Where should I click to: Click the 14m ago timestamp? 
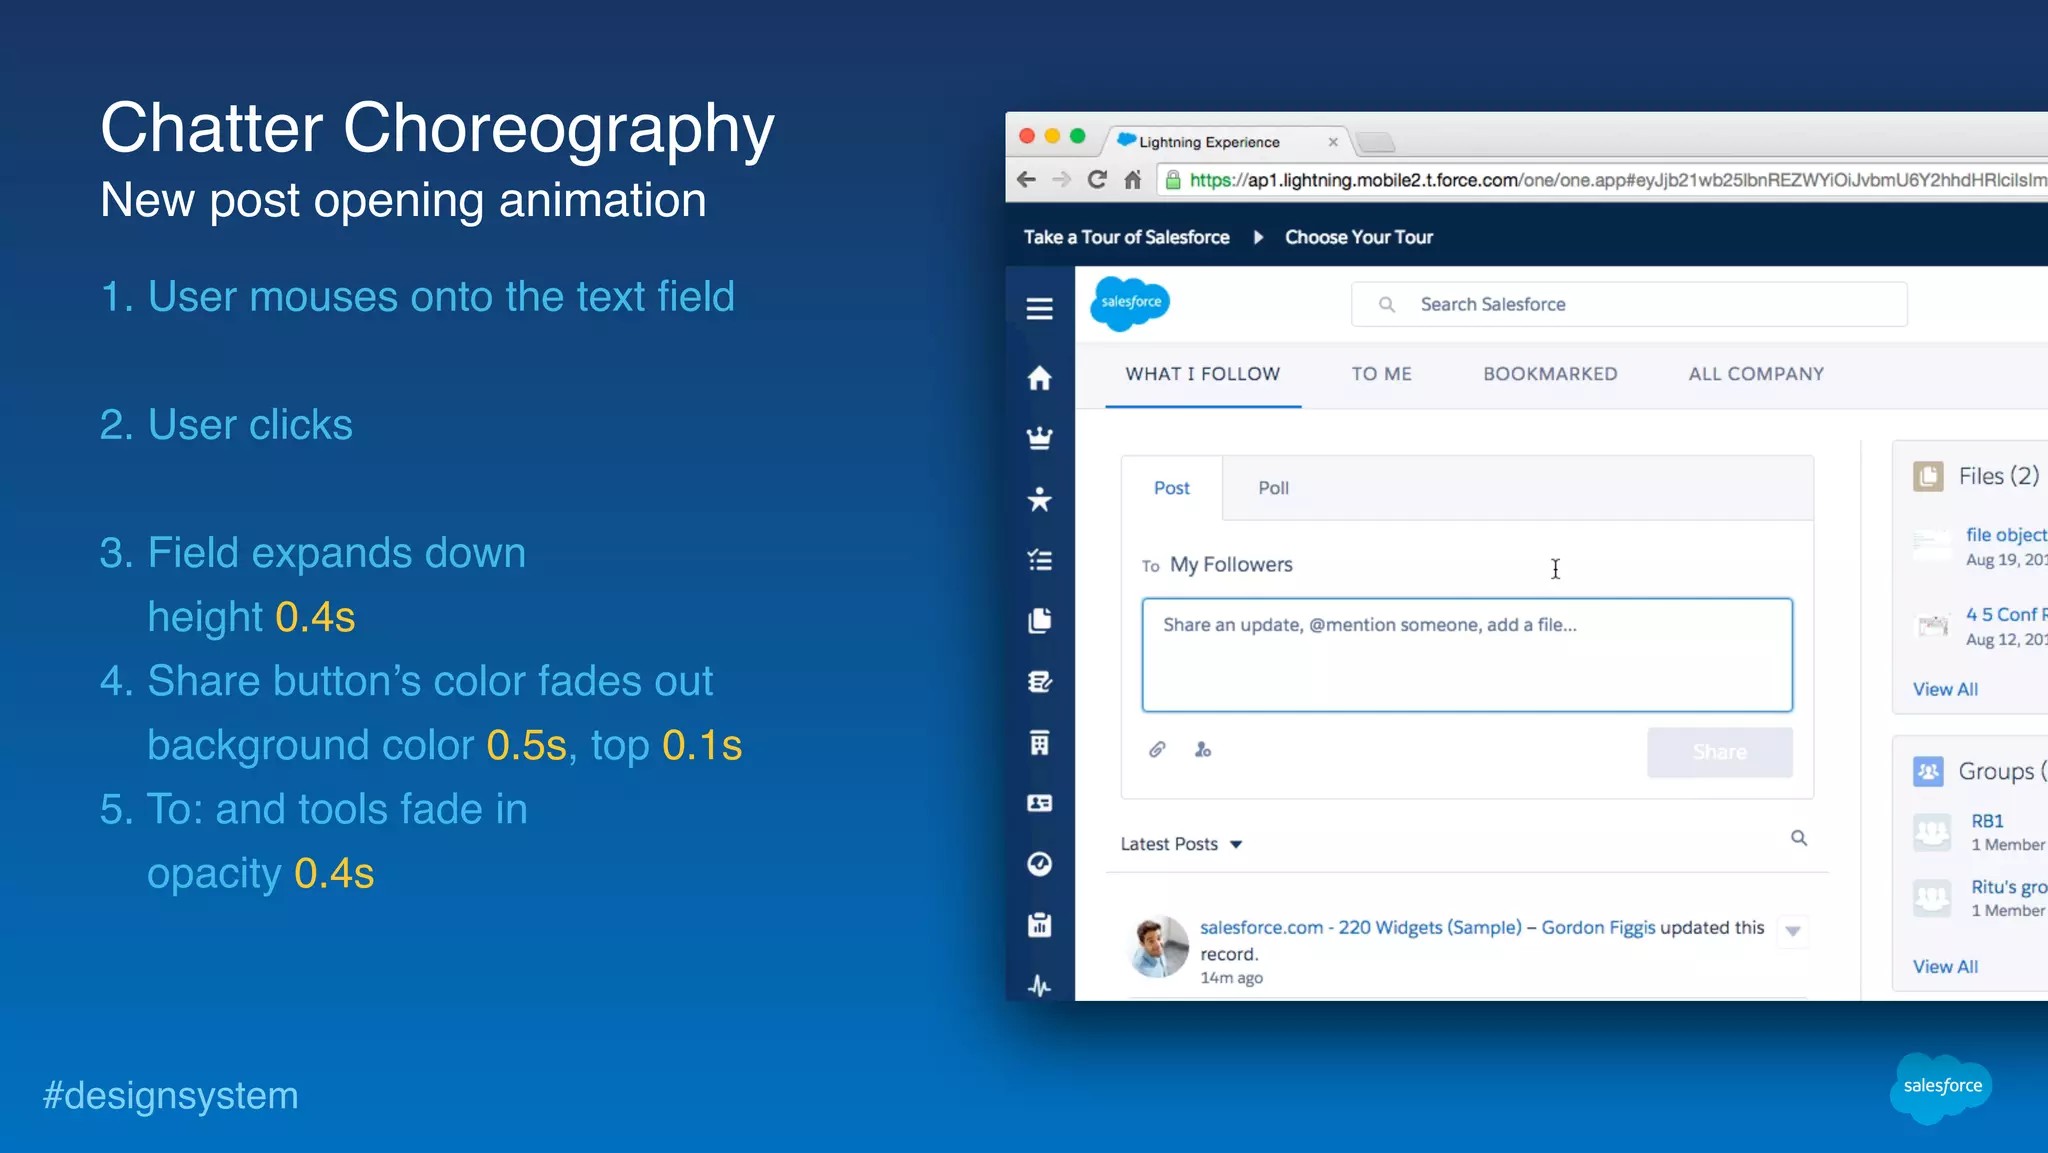click(x=1231, y=977)
